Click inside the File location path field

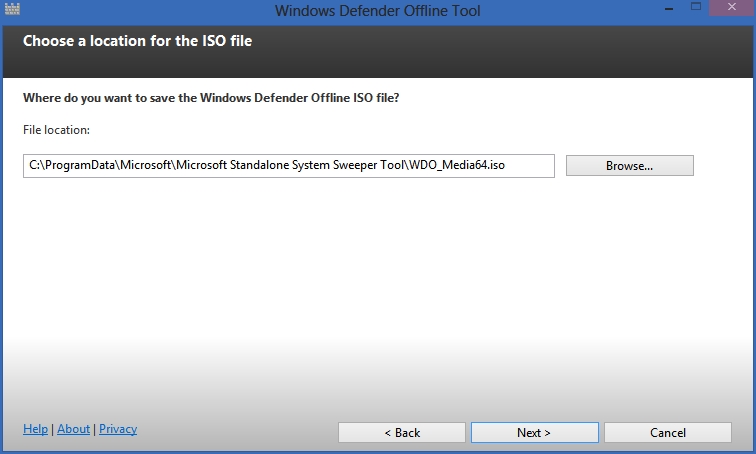tap(289, 166)
